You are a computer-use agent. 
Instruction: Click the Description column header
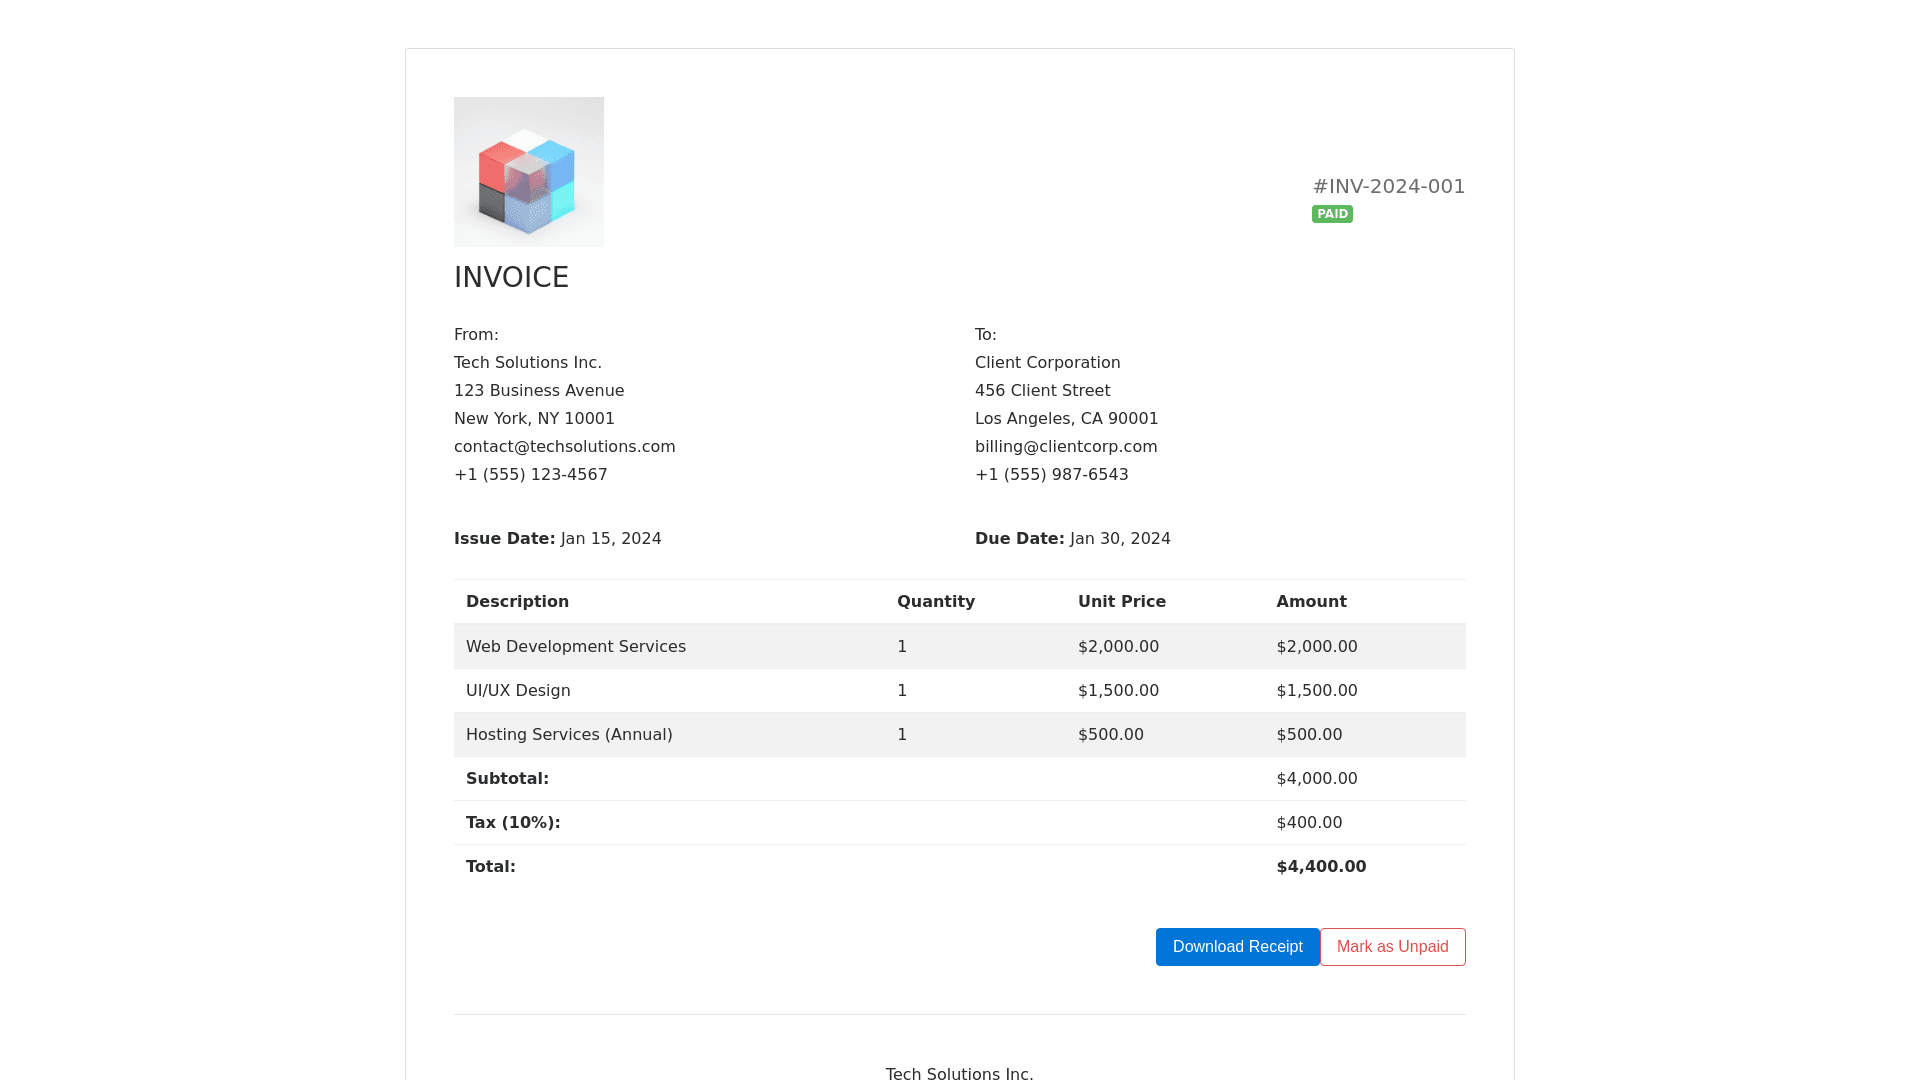coord(517,602)
